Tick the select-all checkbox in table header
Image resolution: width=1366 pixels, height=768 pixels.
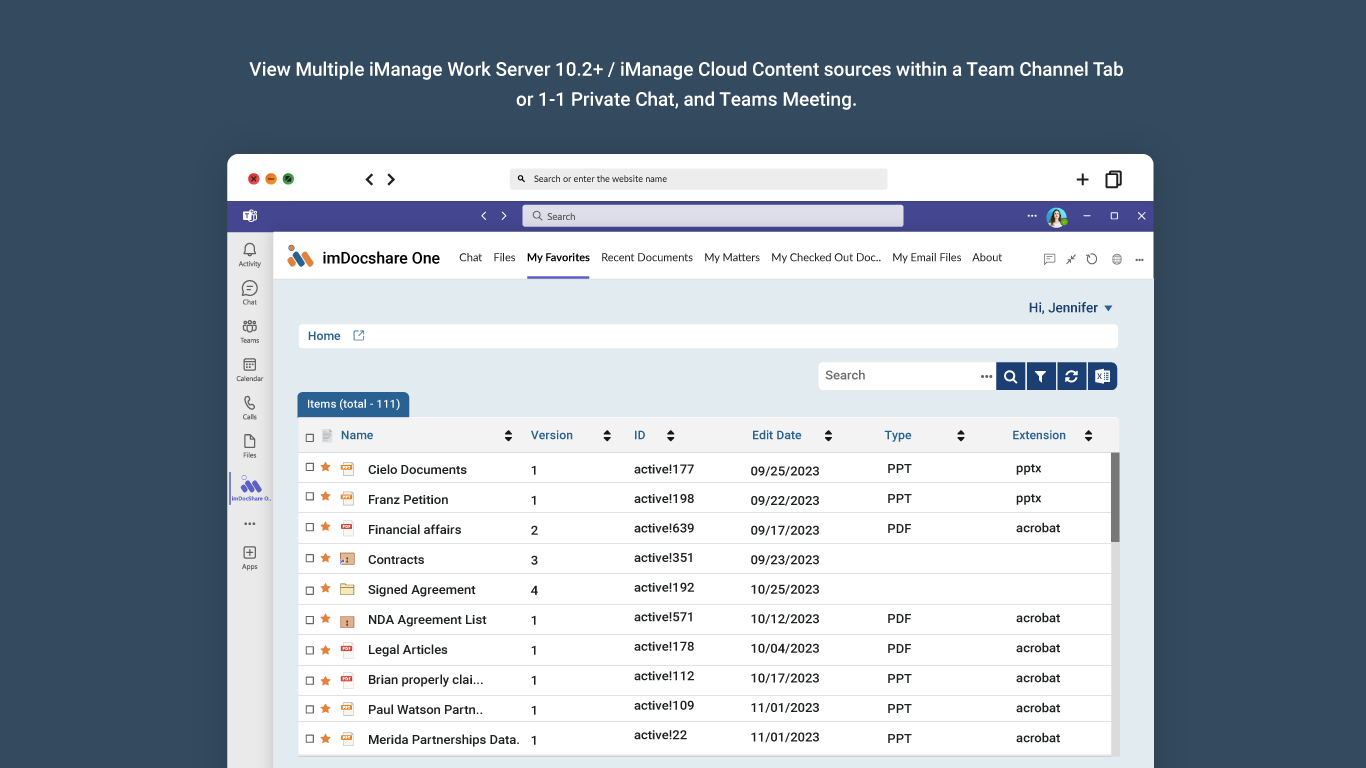coord(310,437)
